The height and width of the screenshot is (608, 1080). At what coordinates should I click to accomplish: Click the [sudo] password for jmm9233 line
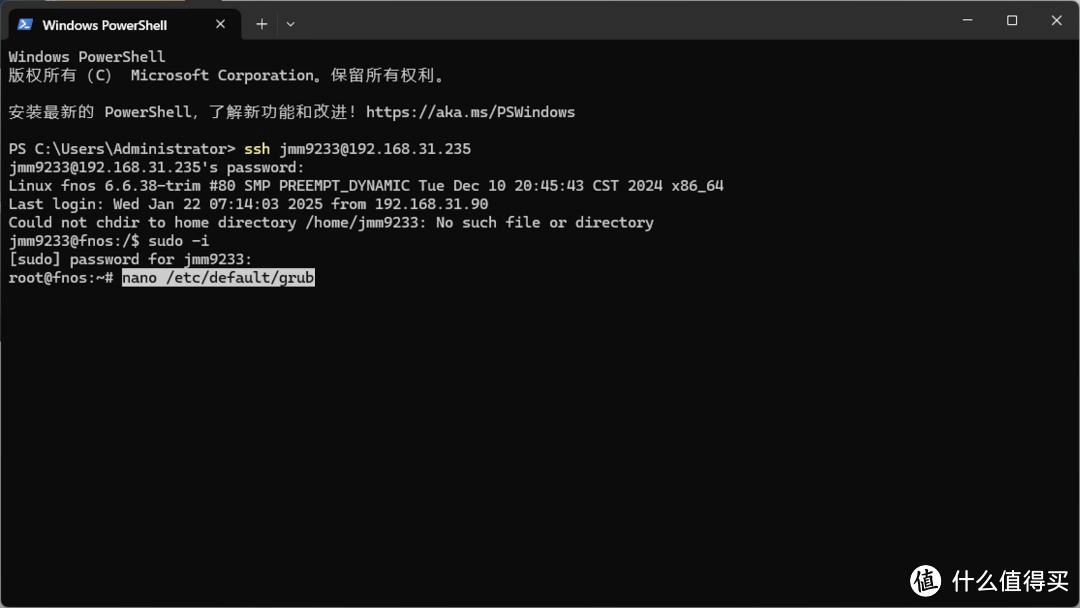click(x=130, y=260)
